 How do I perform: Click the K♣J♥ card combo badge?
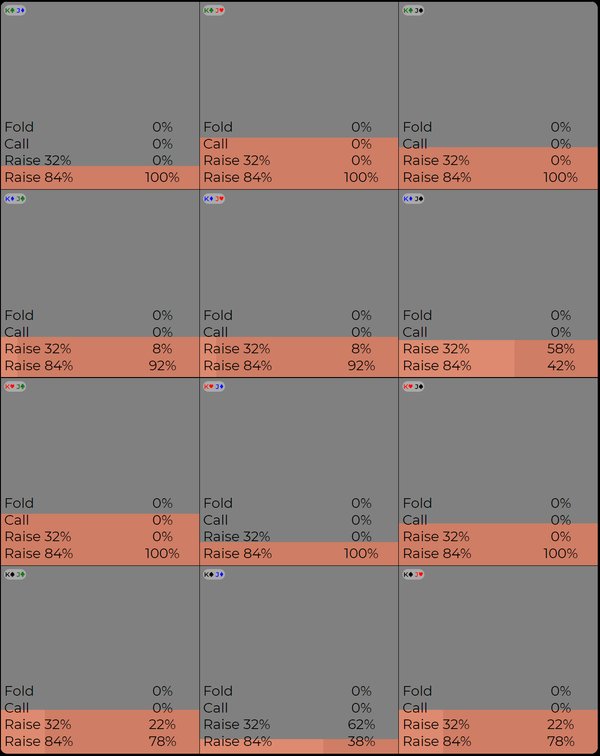pyautogui.click(x=214, y=10)
